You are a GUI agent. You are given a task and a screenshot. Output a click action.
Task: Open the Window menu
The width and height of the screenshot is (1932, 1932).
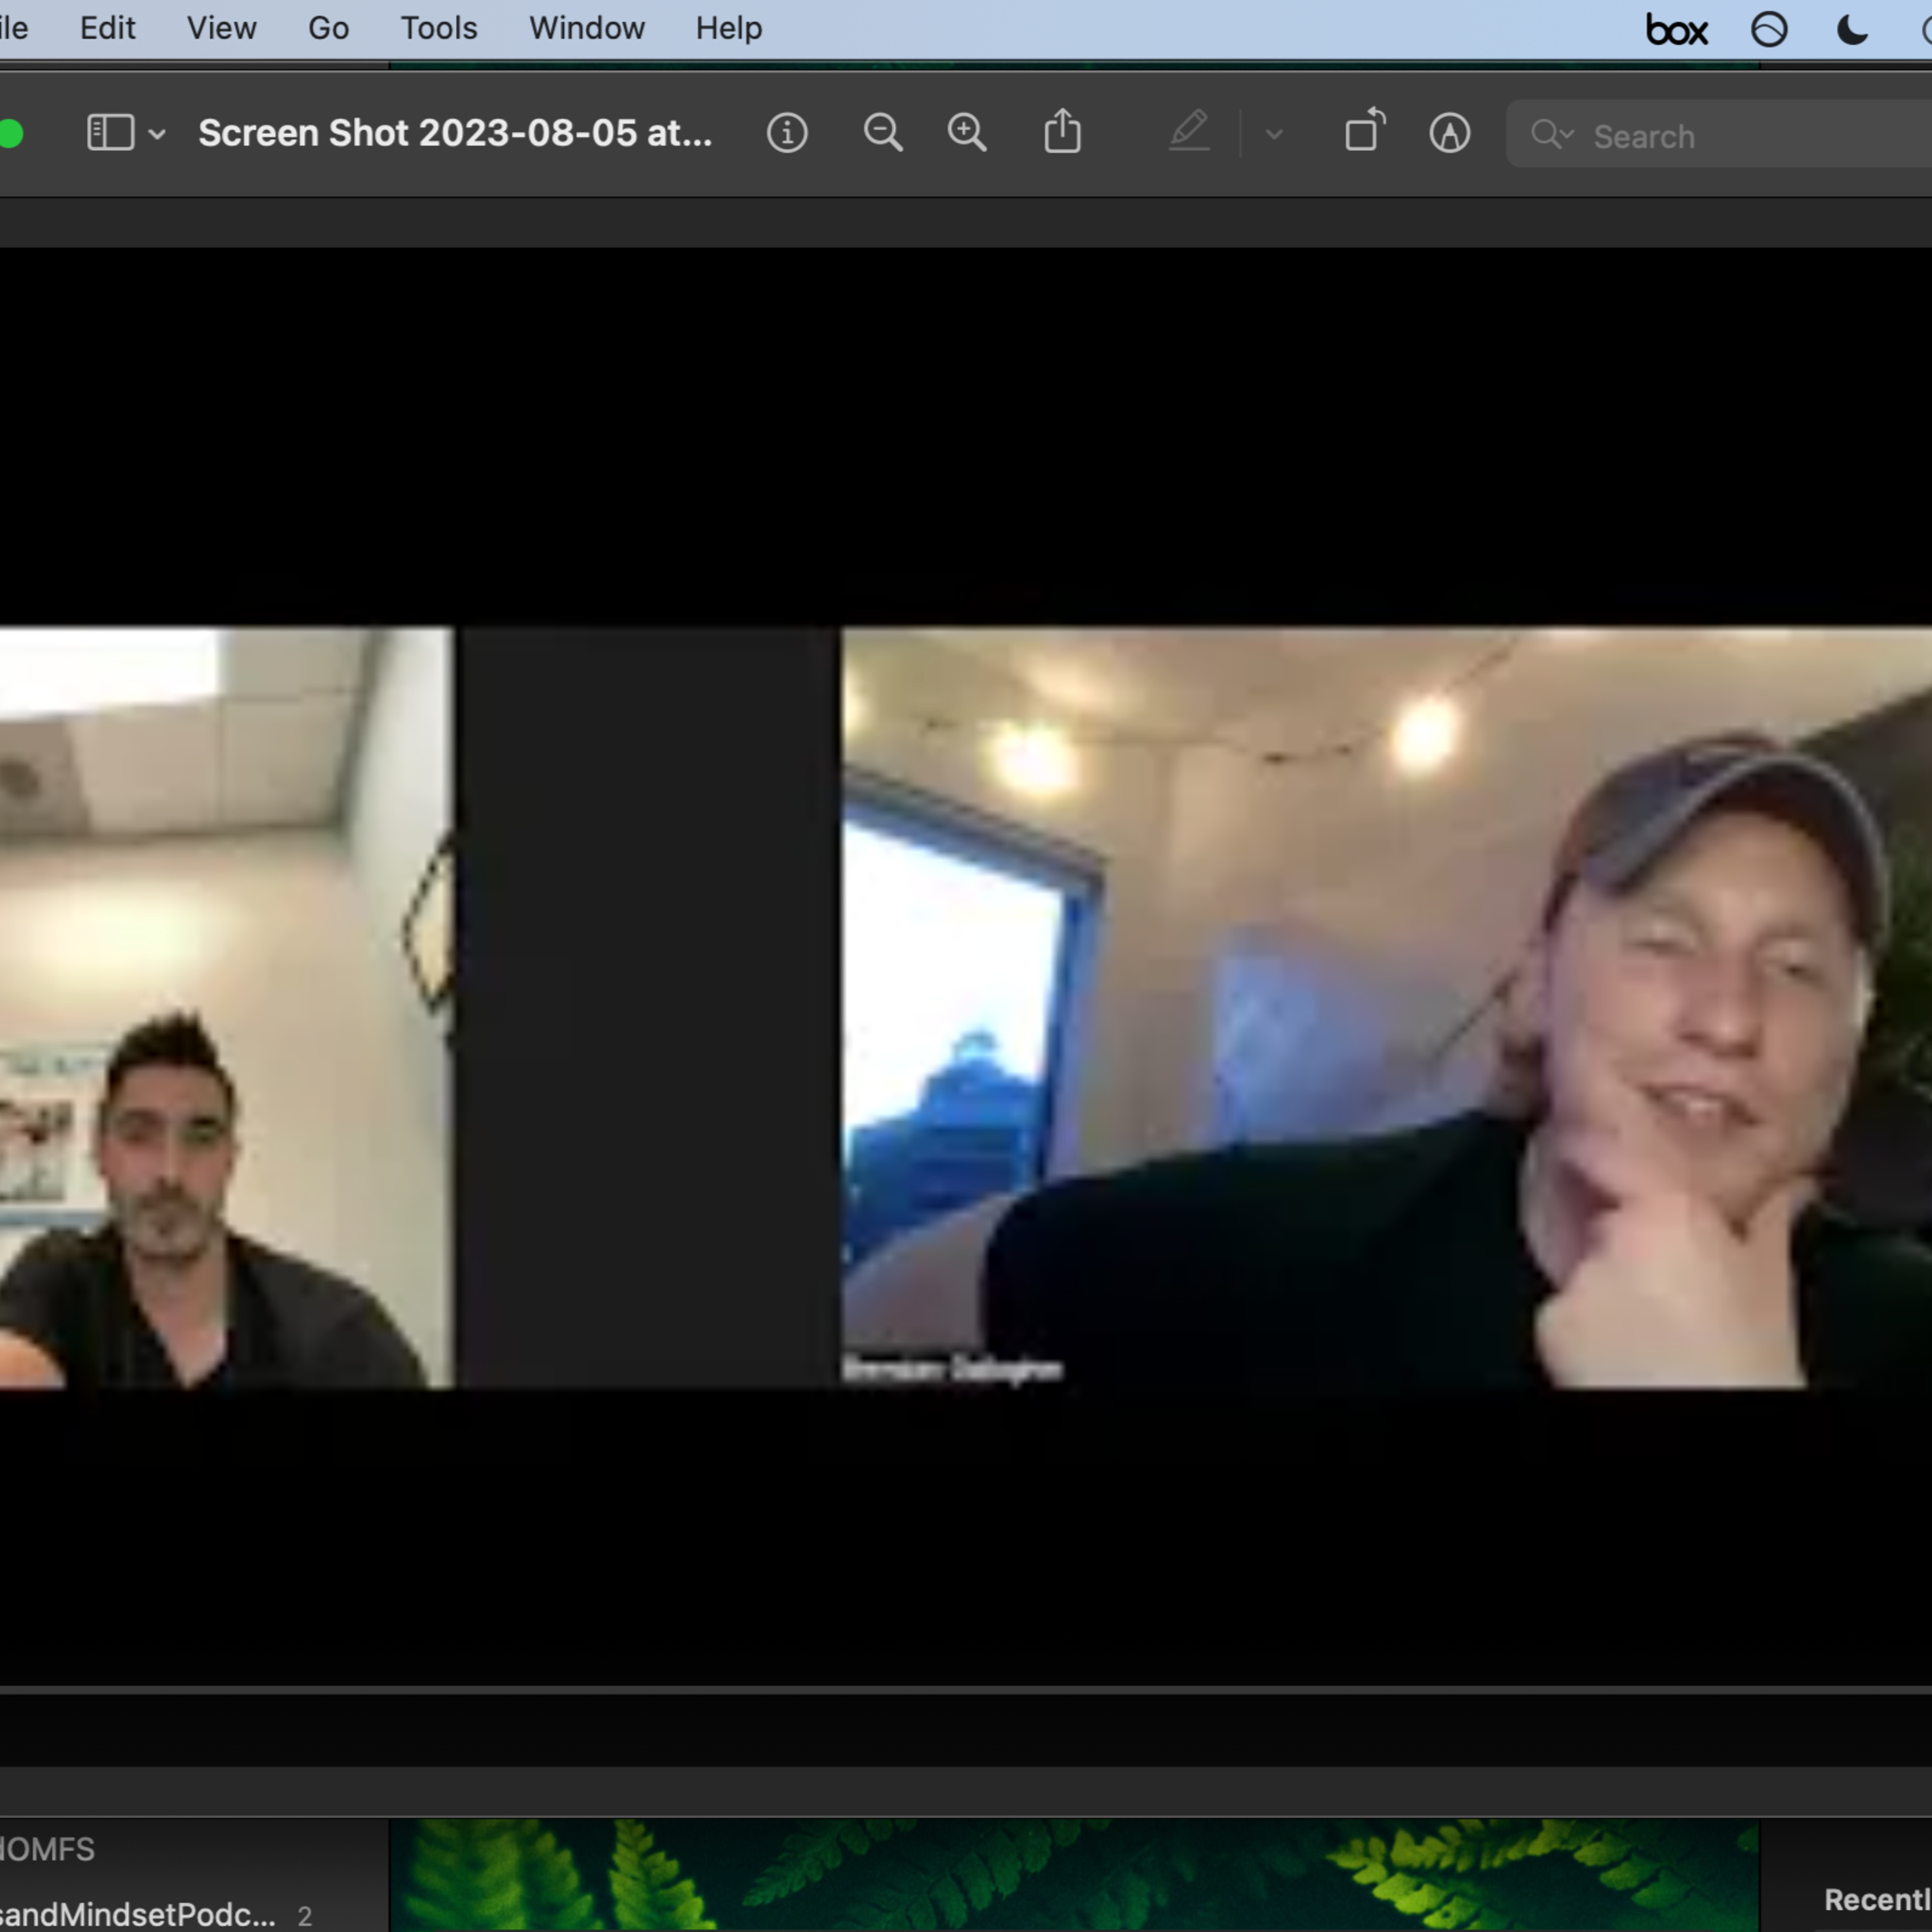(x=586, y=28)
